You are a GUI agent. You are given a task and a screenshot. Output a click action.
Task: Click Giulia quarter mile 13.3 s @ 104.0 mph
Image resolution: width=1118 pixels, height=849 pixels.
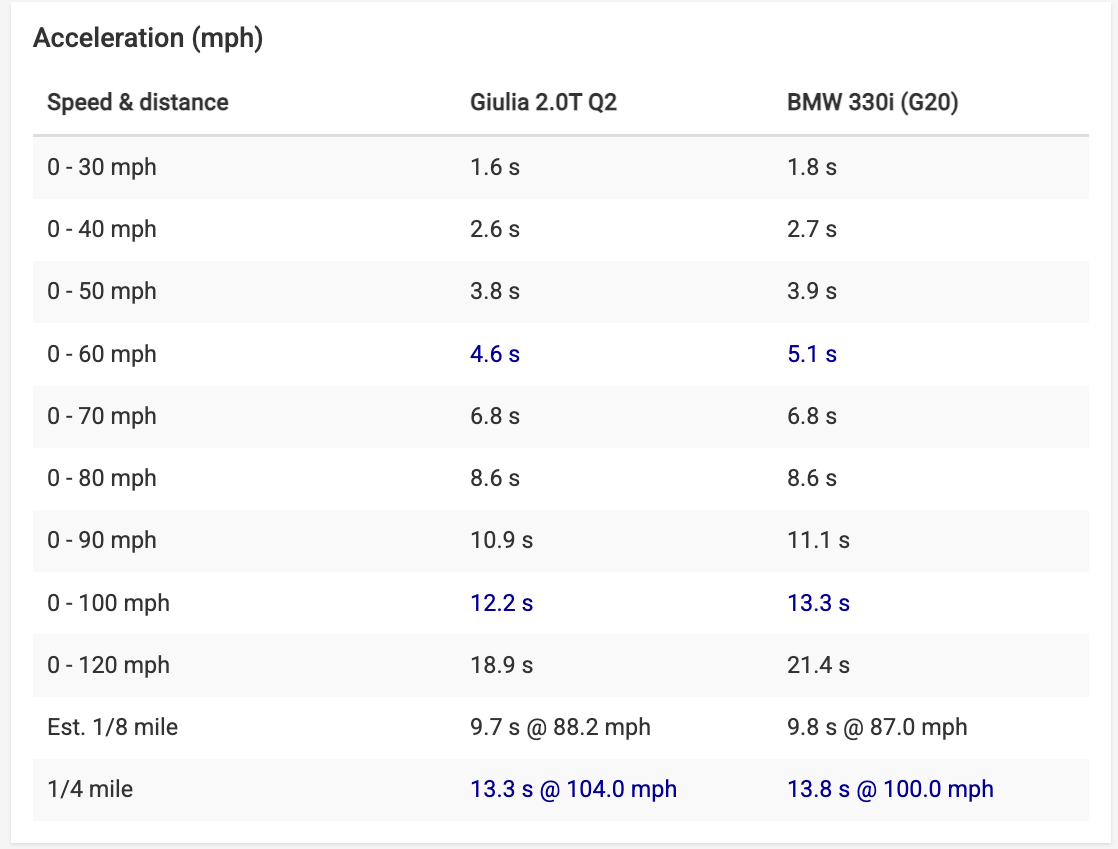click(x=573, y=789)
